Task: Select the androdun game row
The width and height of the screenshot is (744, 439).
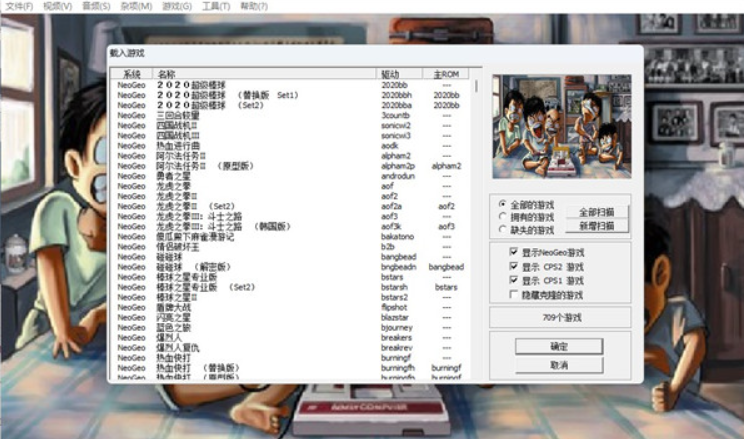Action: [291, 176]
